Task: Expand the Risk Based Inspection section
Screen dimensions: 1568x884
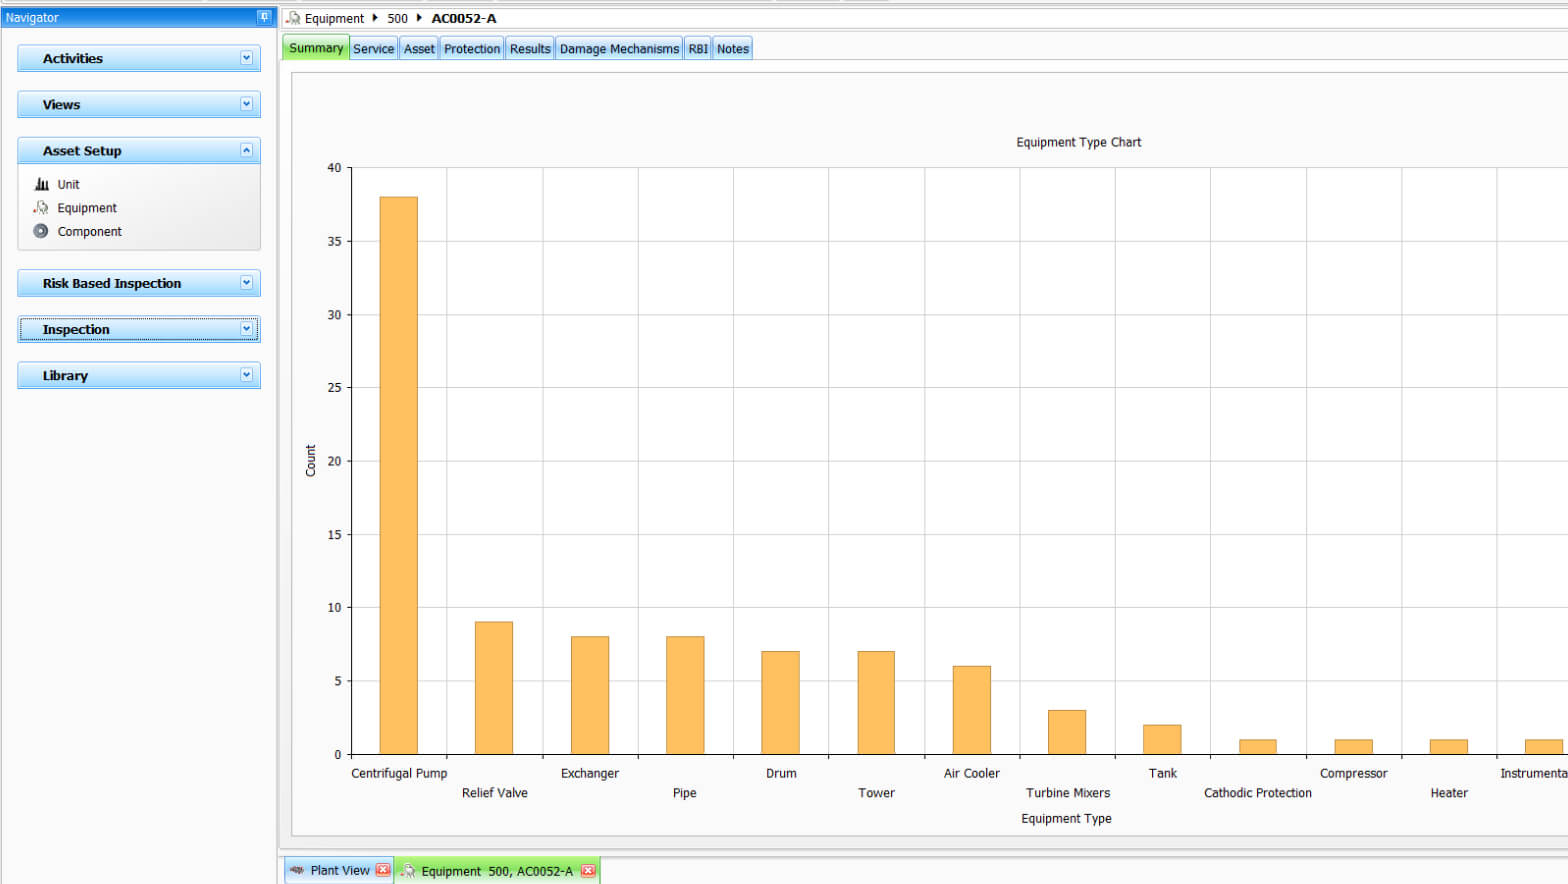Action: pos(246,283)
